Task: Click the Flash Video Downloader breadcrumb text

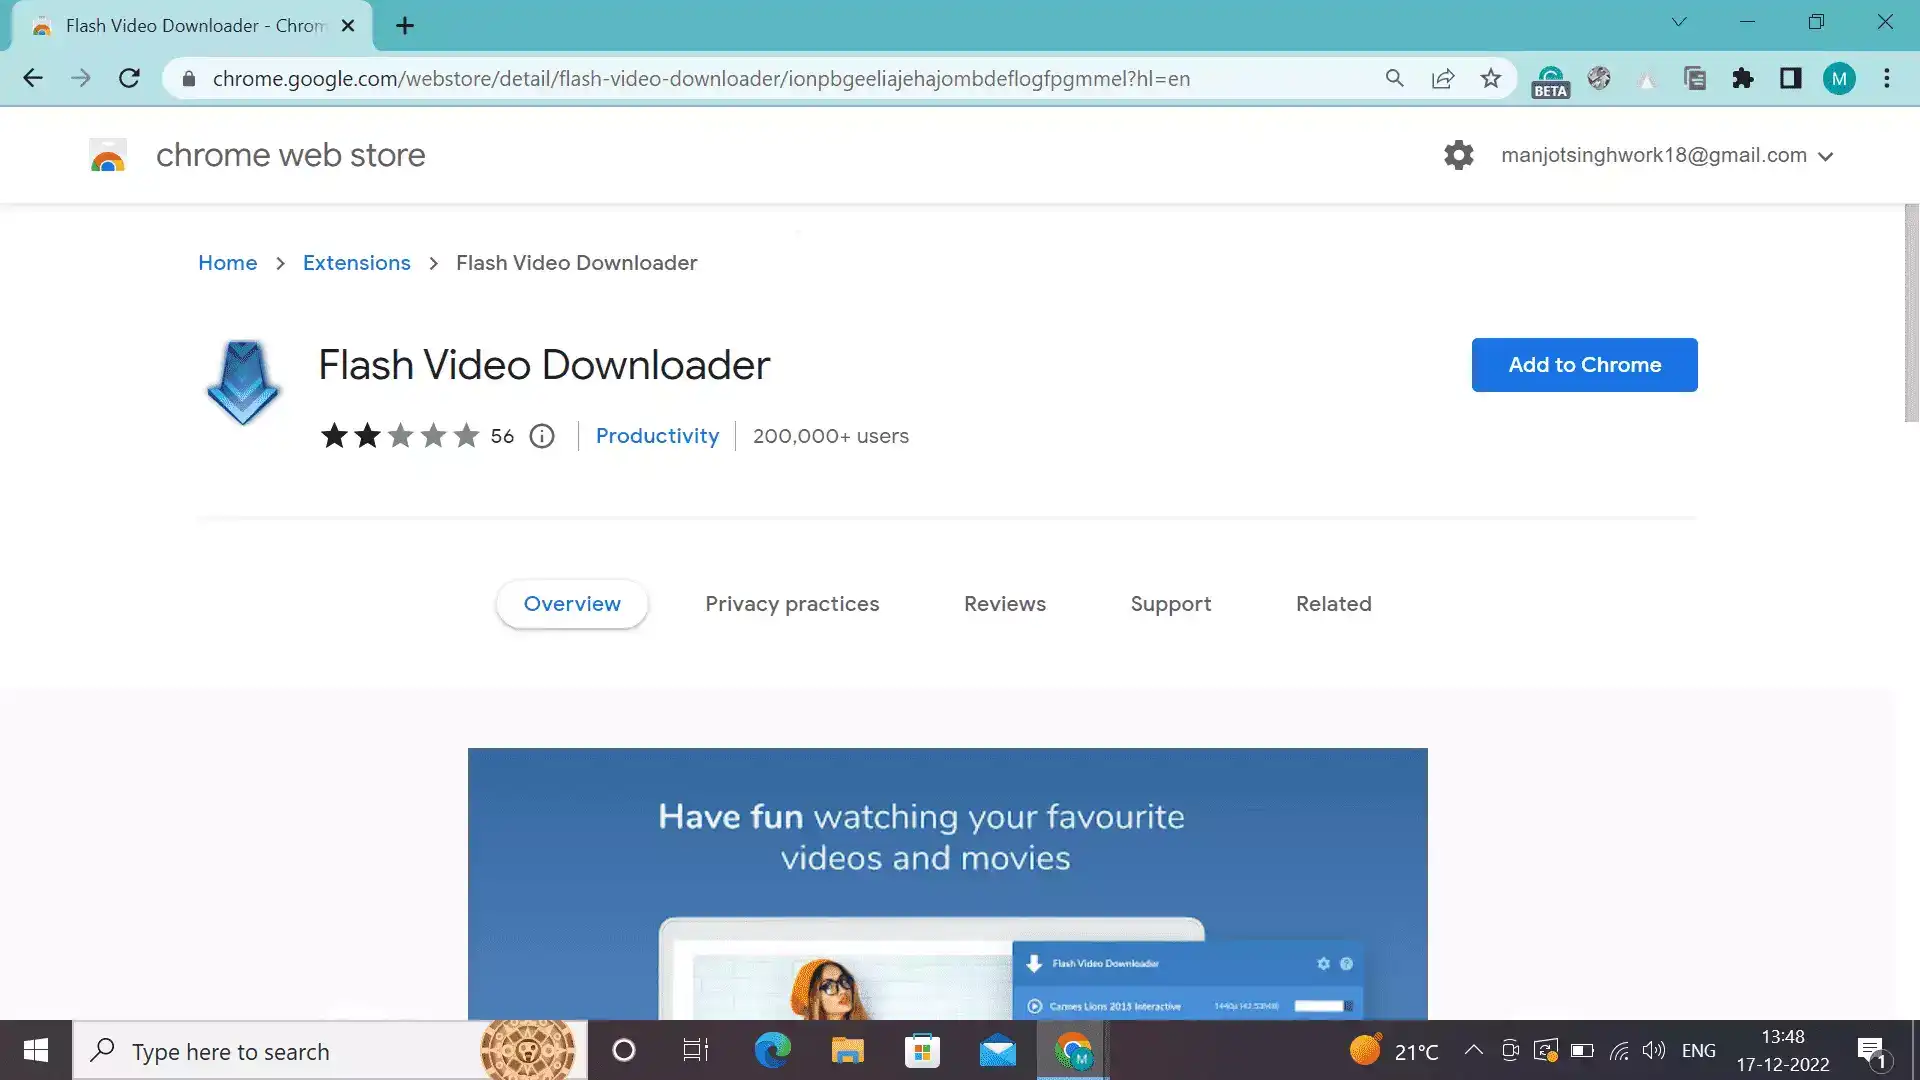Action: [x=577, y=263]
